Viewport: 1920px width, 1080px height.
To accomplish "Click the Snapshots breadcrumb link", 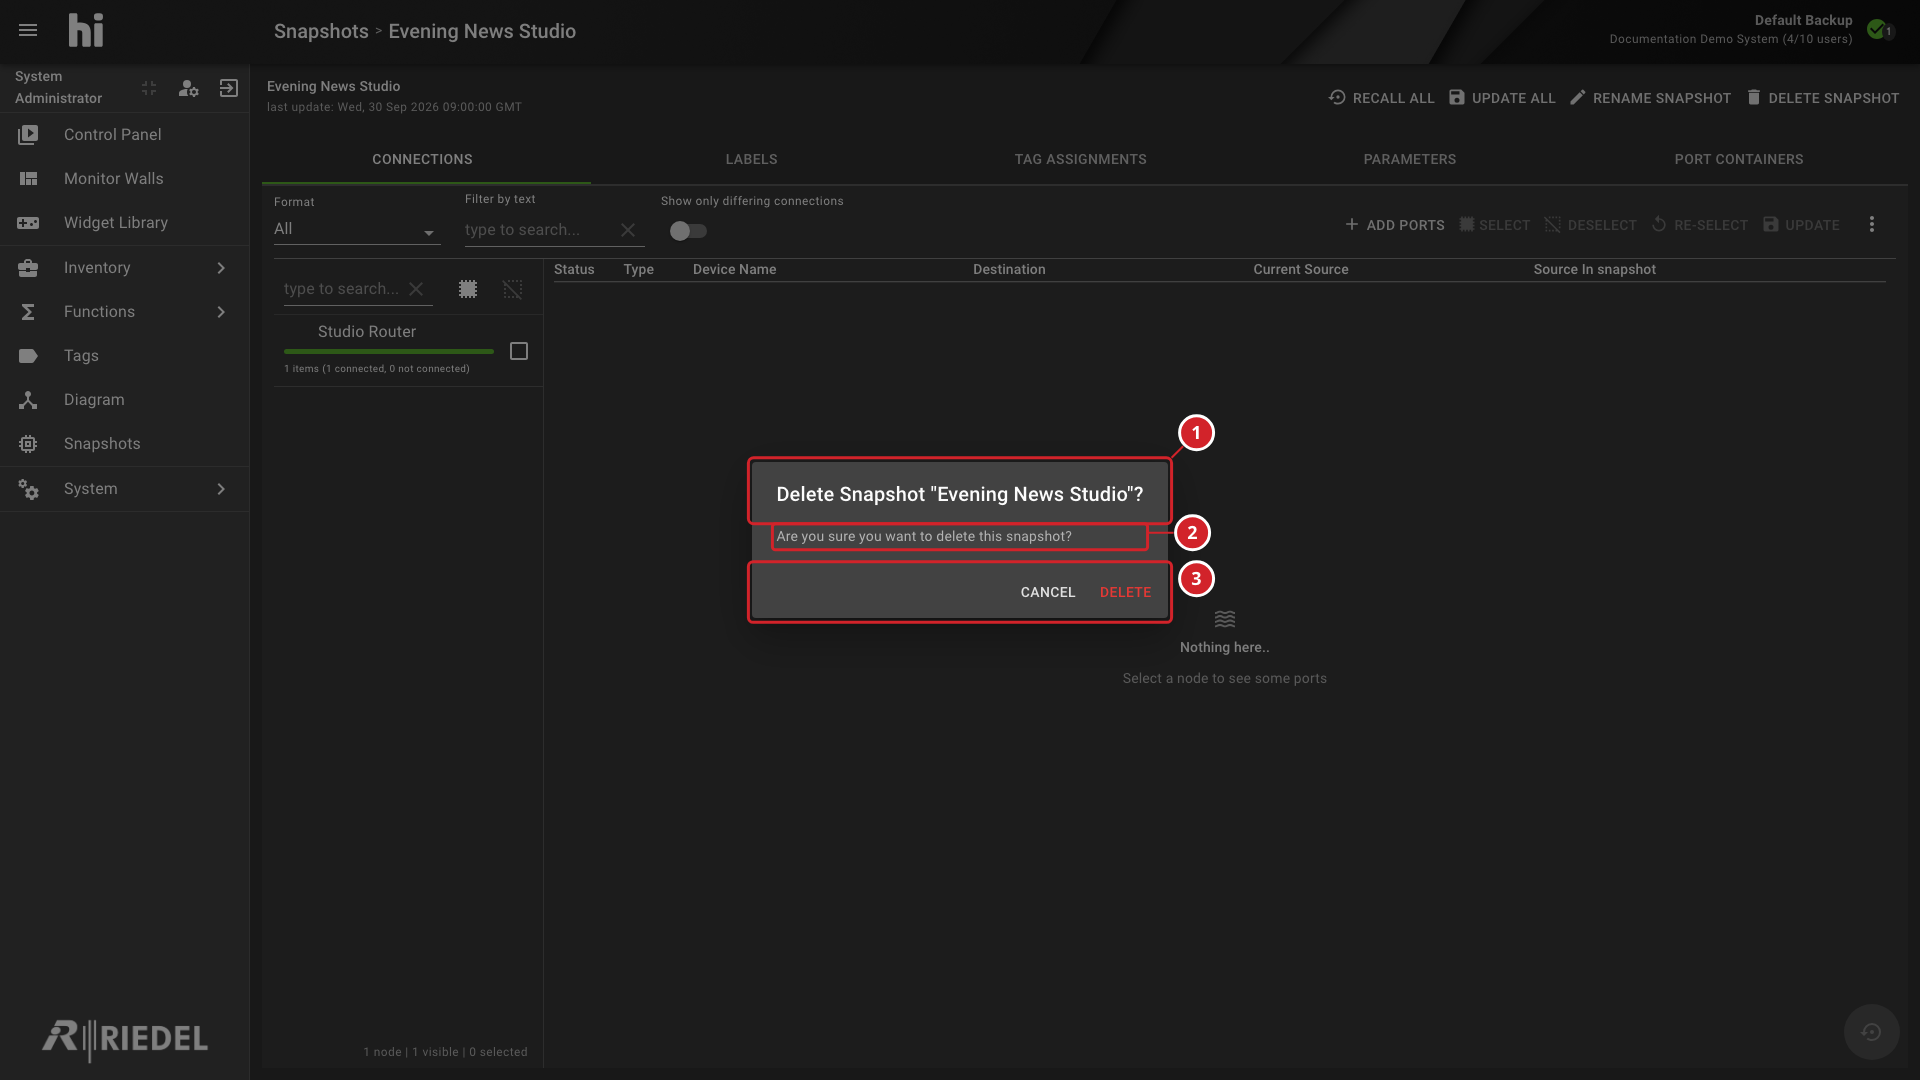I will 321,31.
